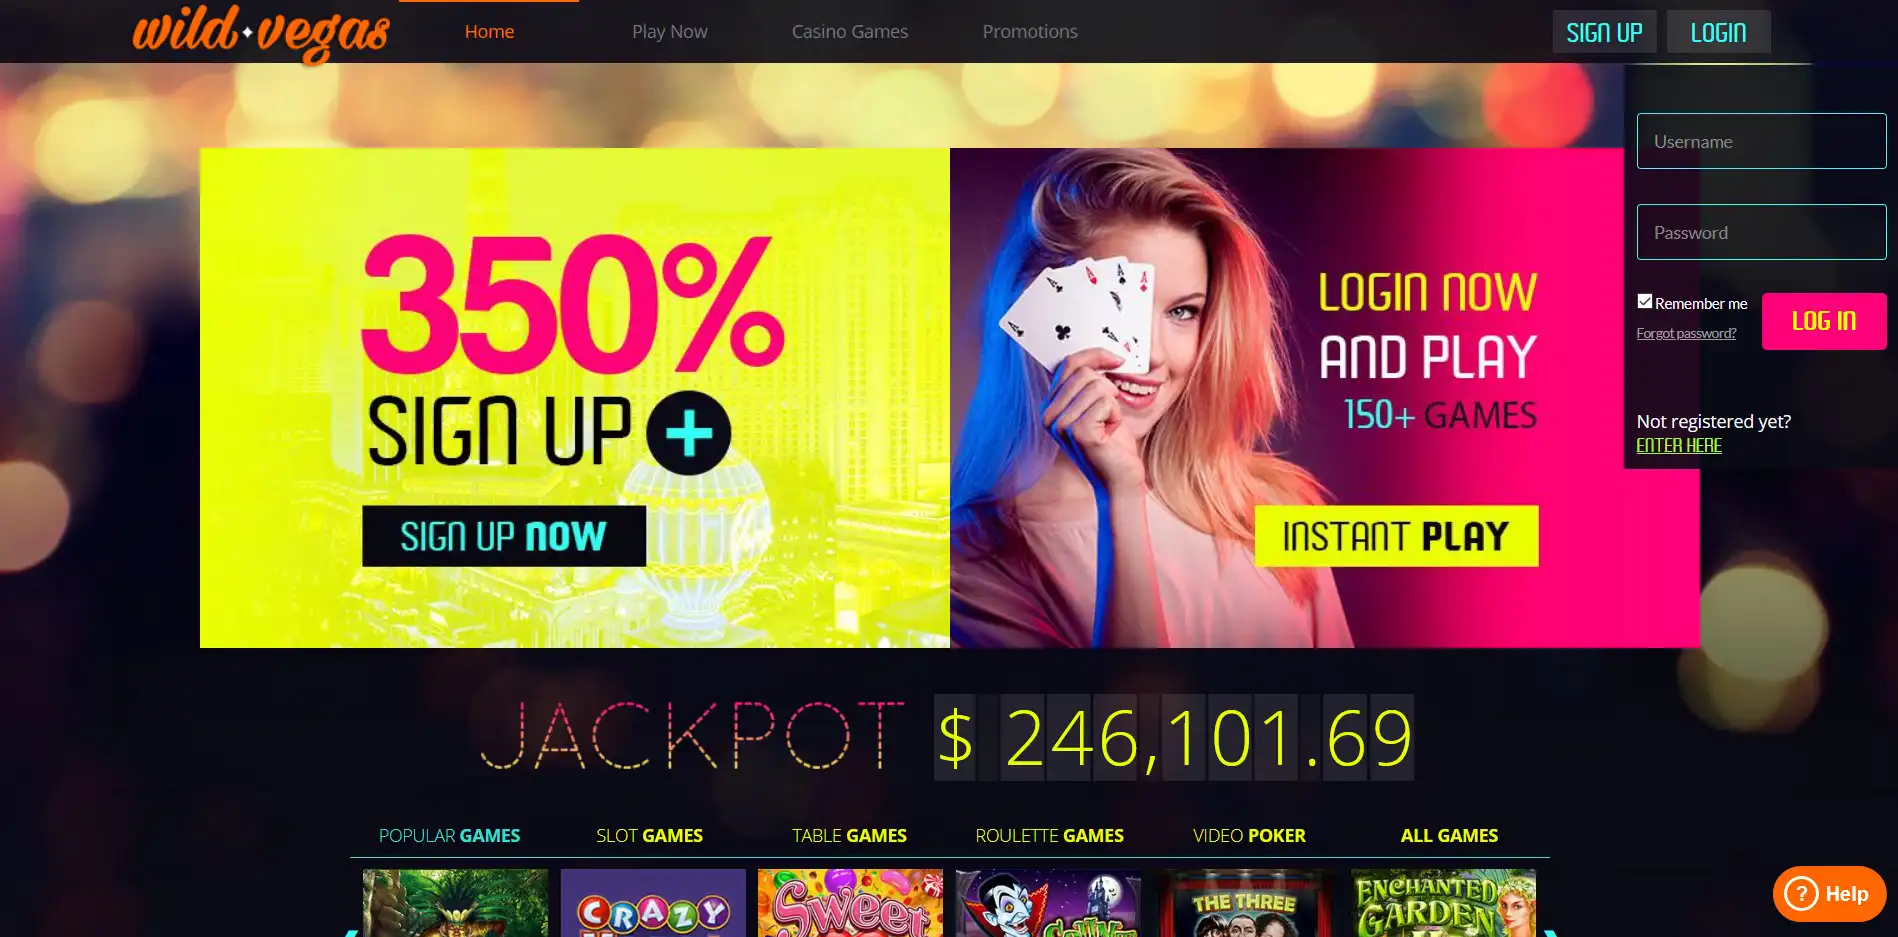Click the Forgot password link
The width and height of the screenshot is (1898, 937).
(1686, 333)
